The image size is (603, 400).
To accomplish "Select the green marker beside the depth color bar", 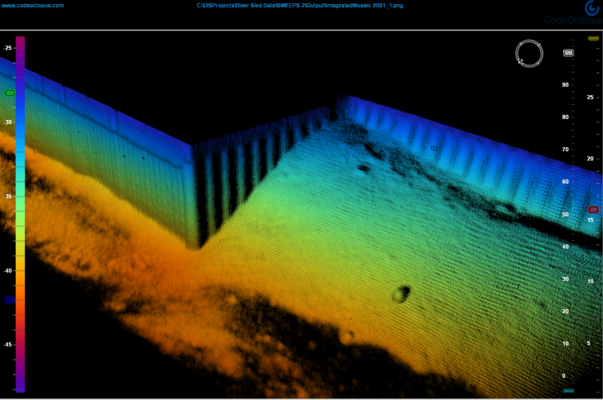I will 10,93.
